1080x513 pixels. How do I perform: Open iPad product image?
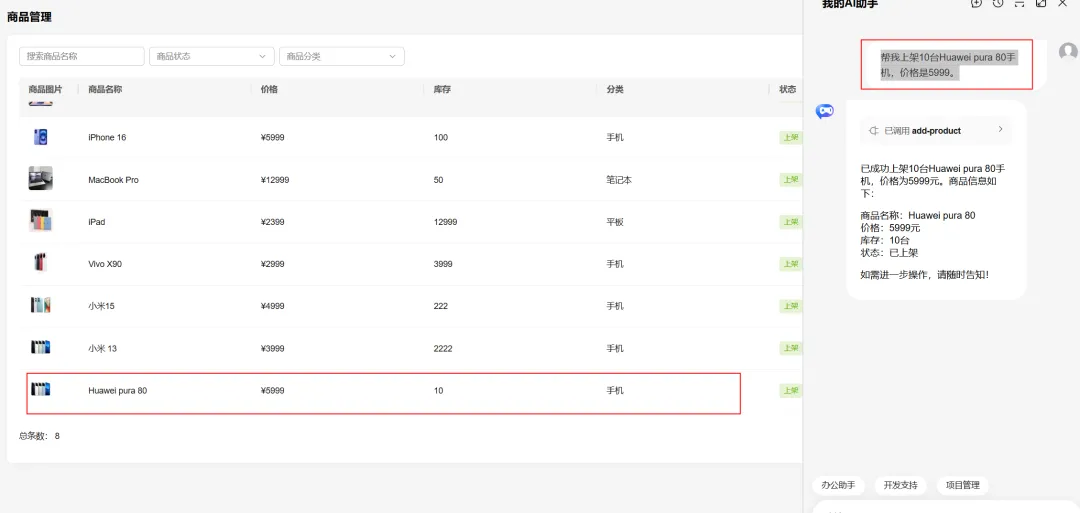[x=41, y=220]
